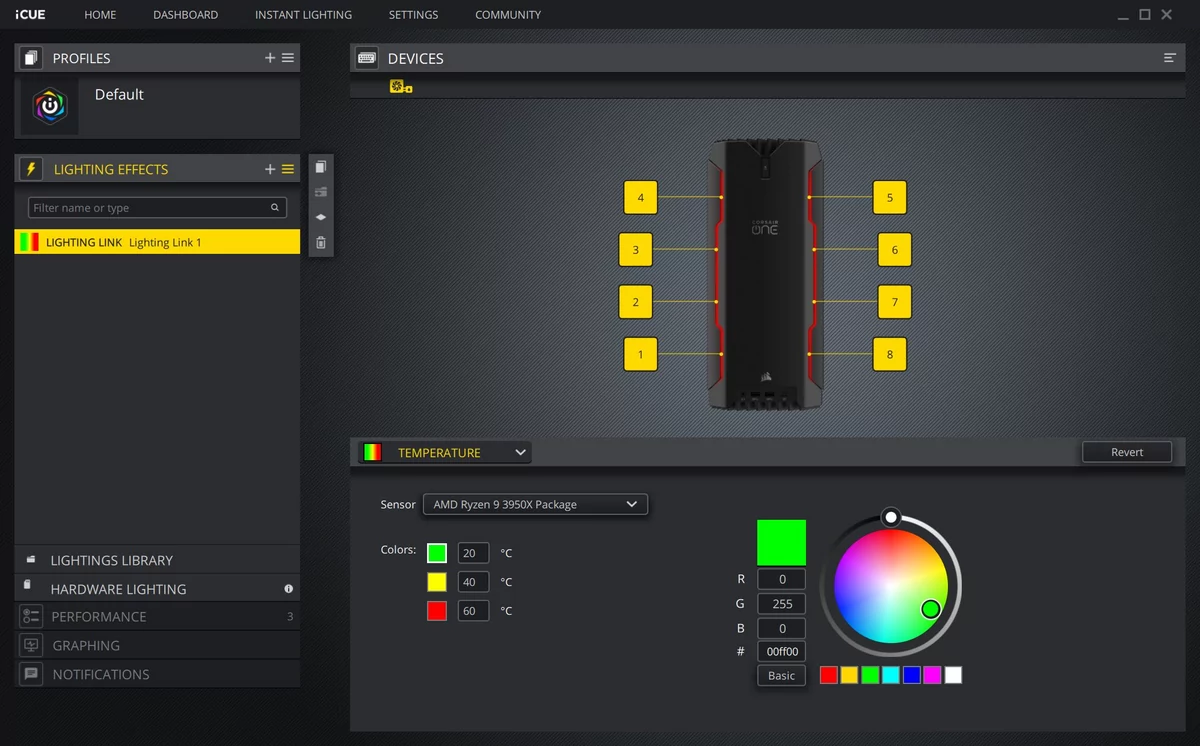Select LED zone 2 on the case
Viewport: 1200px width, 746px height.
[x=635, y=302]
